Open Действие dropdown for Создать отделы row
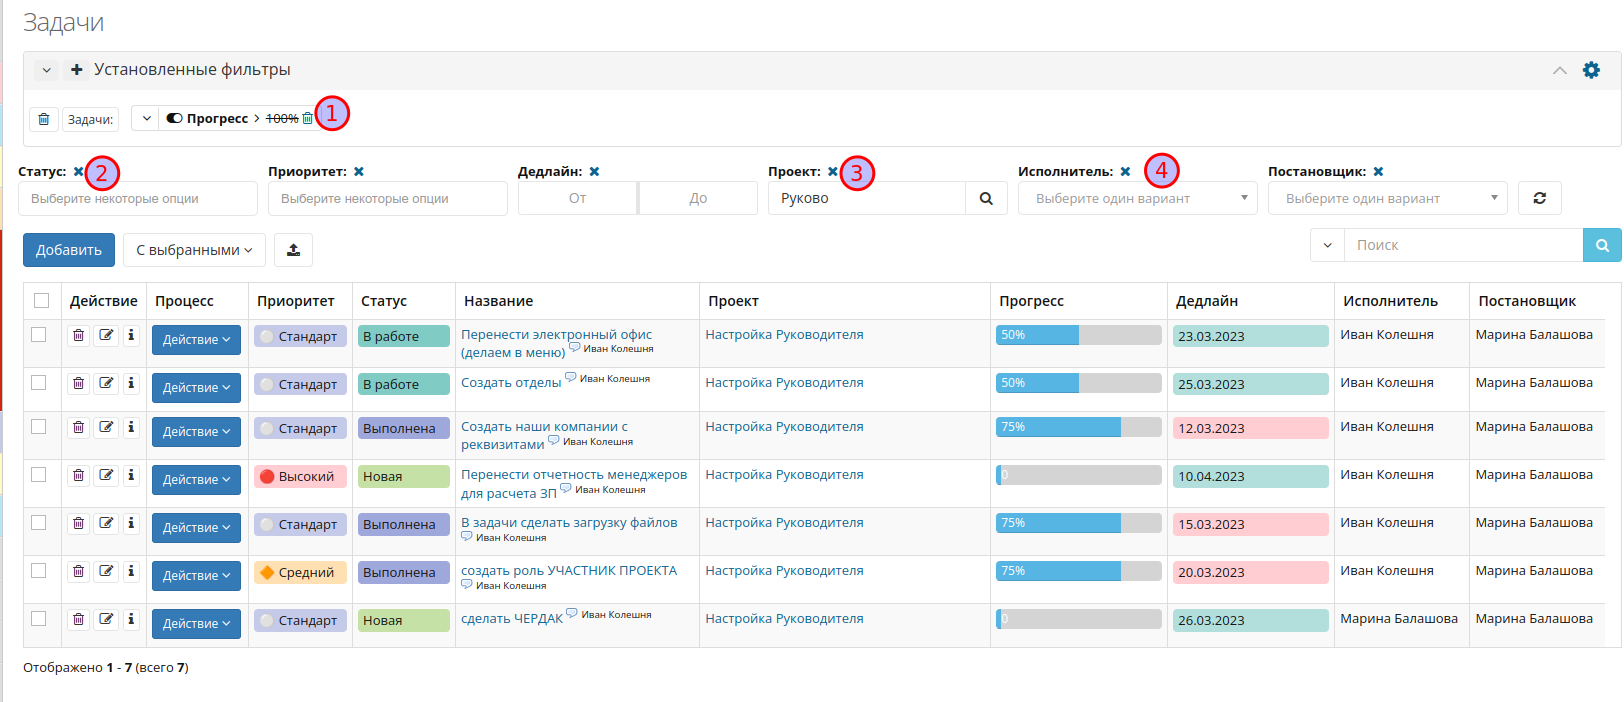This screenshot has width=1624, height=702. coord(196,388)
